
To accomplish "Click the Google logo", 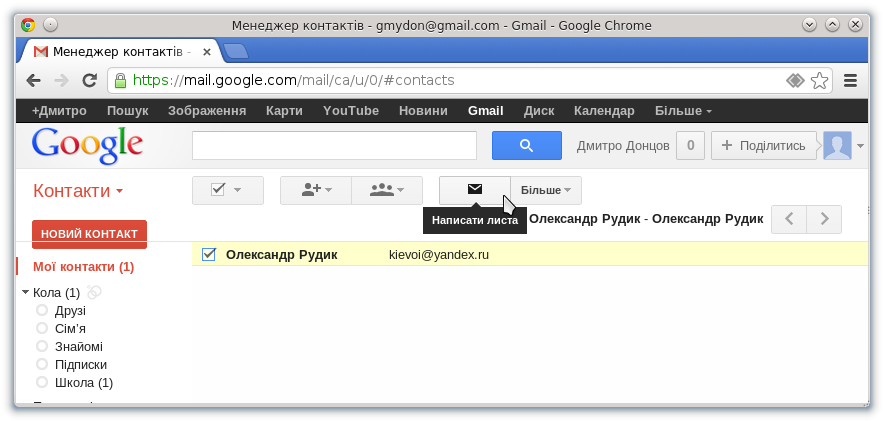I will tap(87, 145).
